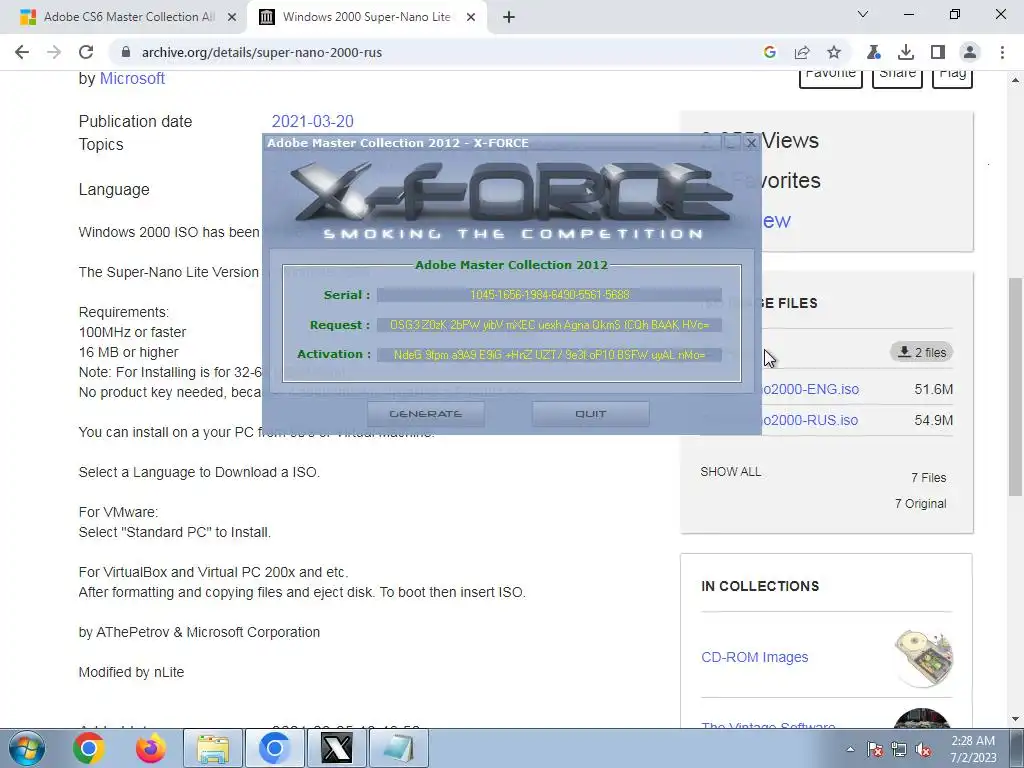
Task: Switch to the X-FORCE keygen taskbar item
Action: (336, 748)
